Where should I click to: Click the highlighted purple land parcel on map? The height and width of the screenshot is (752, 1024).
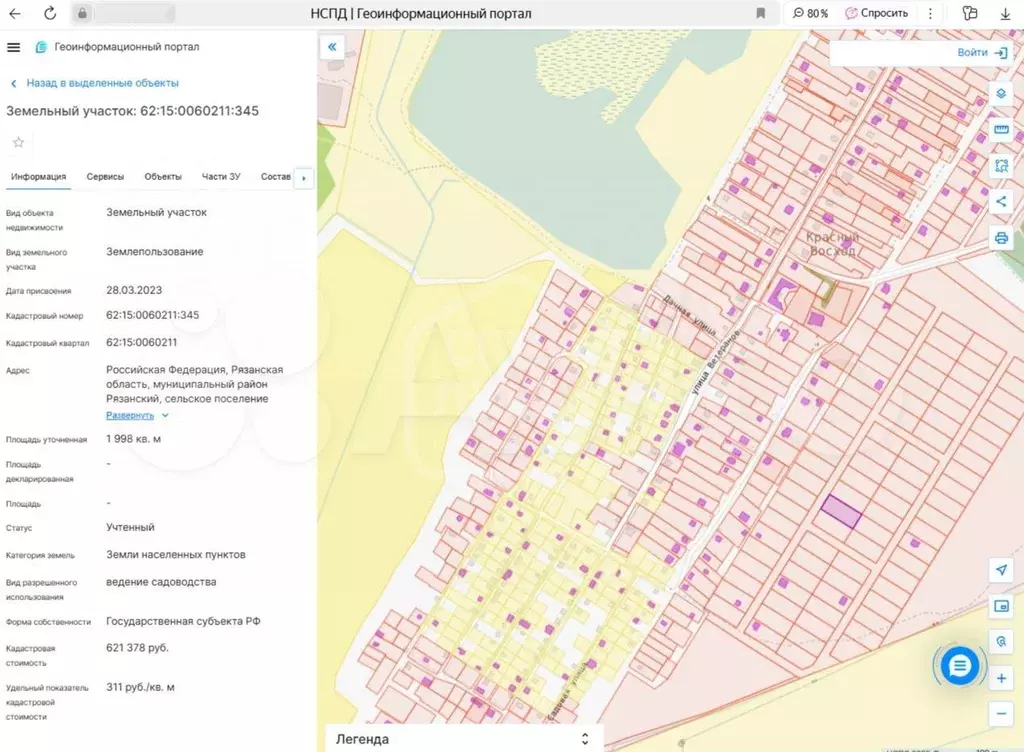pyautogui.click(x=841, y=511)
